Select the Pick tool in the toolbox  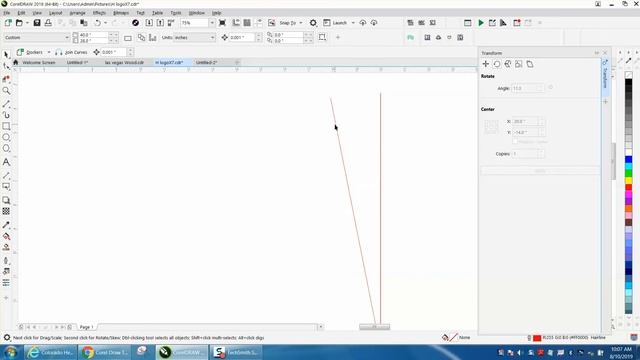click(x=6, y=55)
